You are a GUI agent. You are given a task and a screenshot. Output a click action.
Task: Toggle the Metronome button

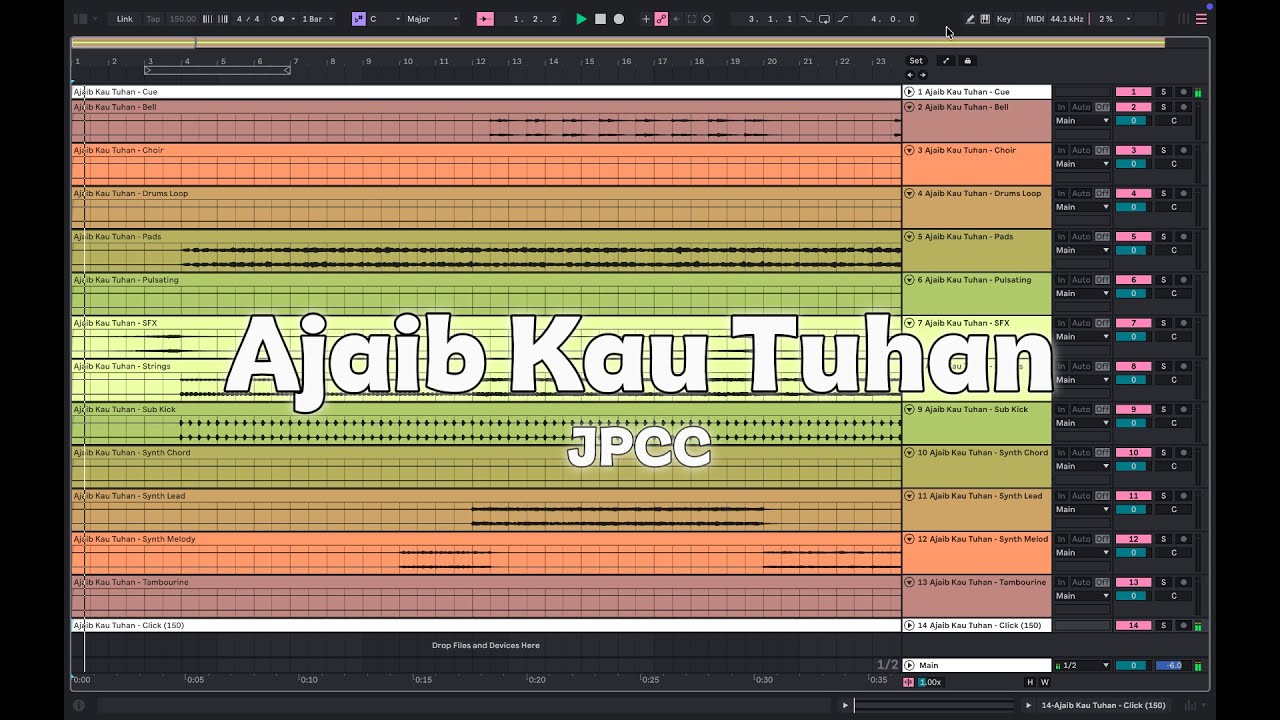pyautogui.click(x=277, y=19)
